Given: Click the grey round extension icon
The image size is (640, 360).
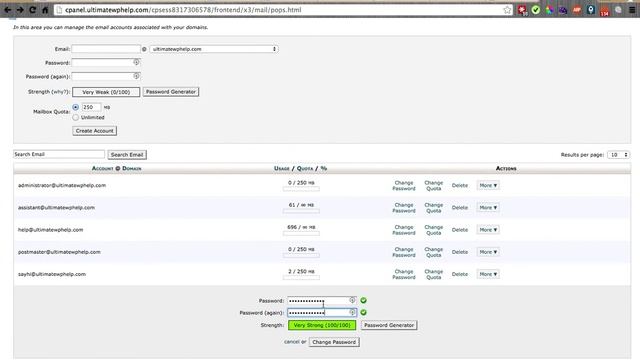Looking at the screenshot, I should [618, 10].
